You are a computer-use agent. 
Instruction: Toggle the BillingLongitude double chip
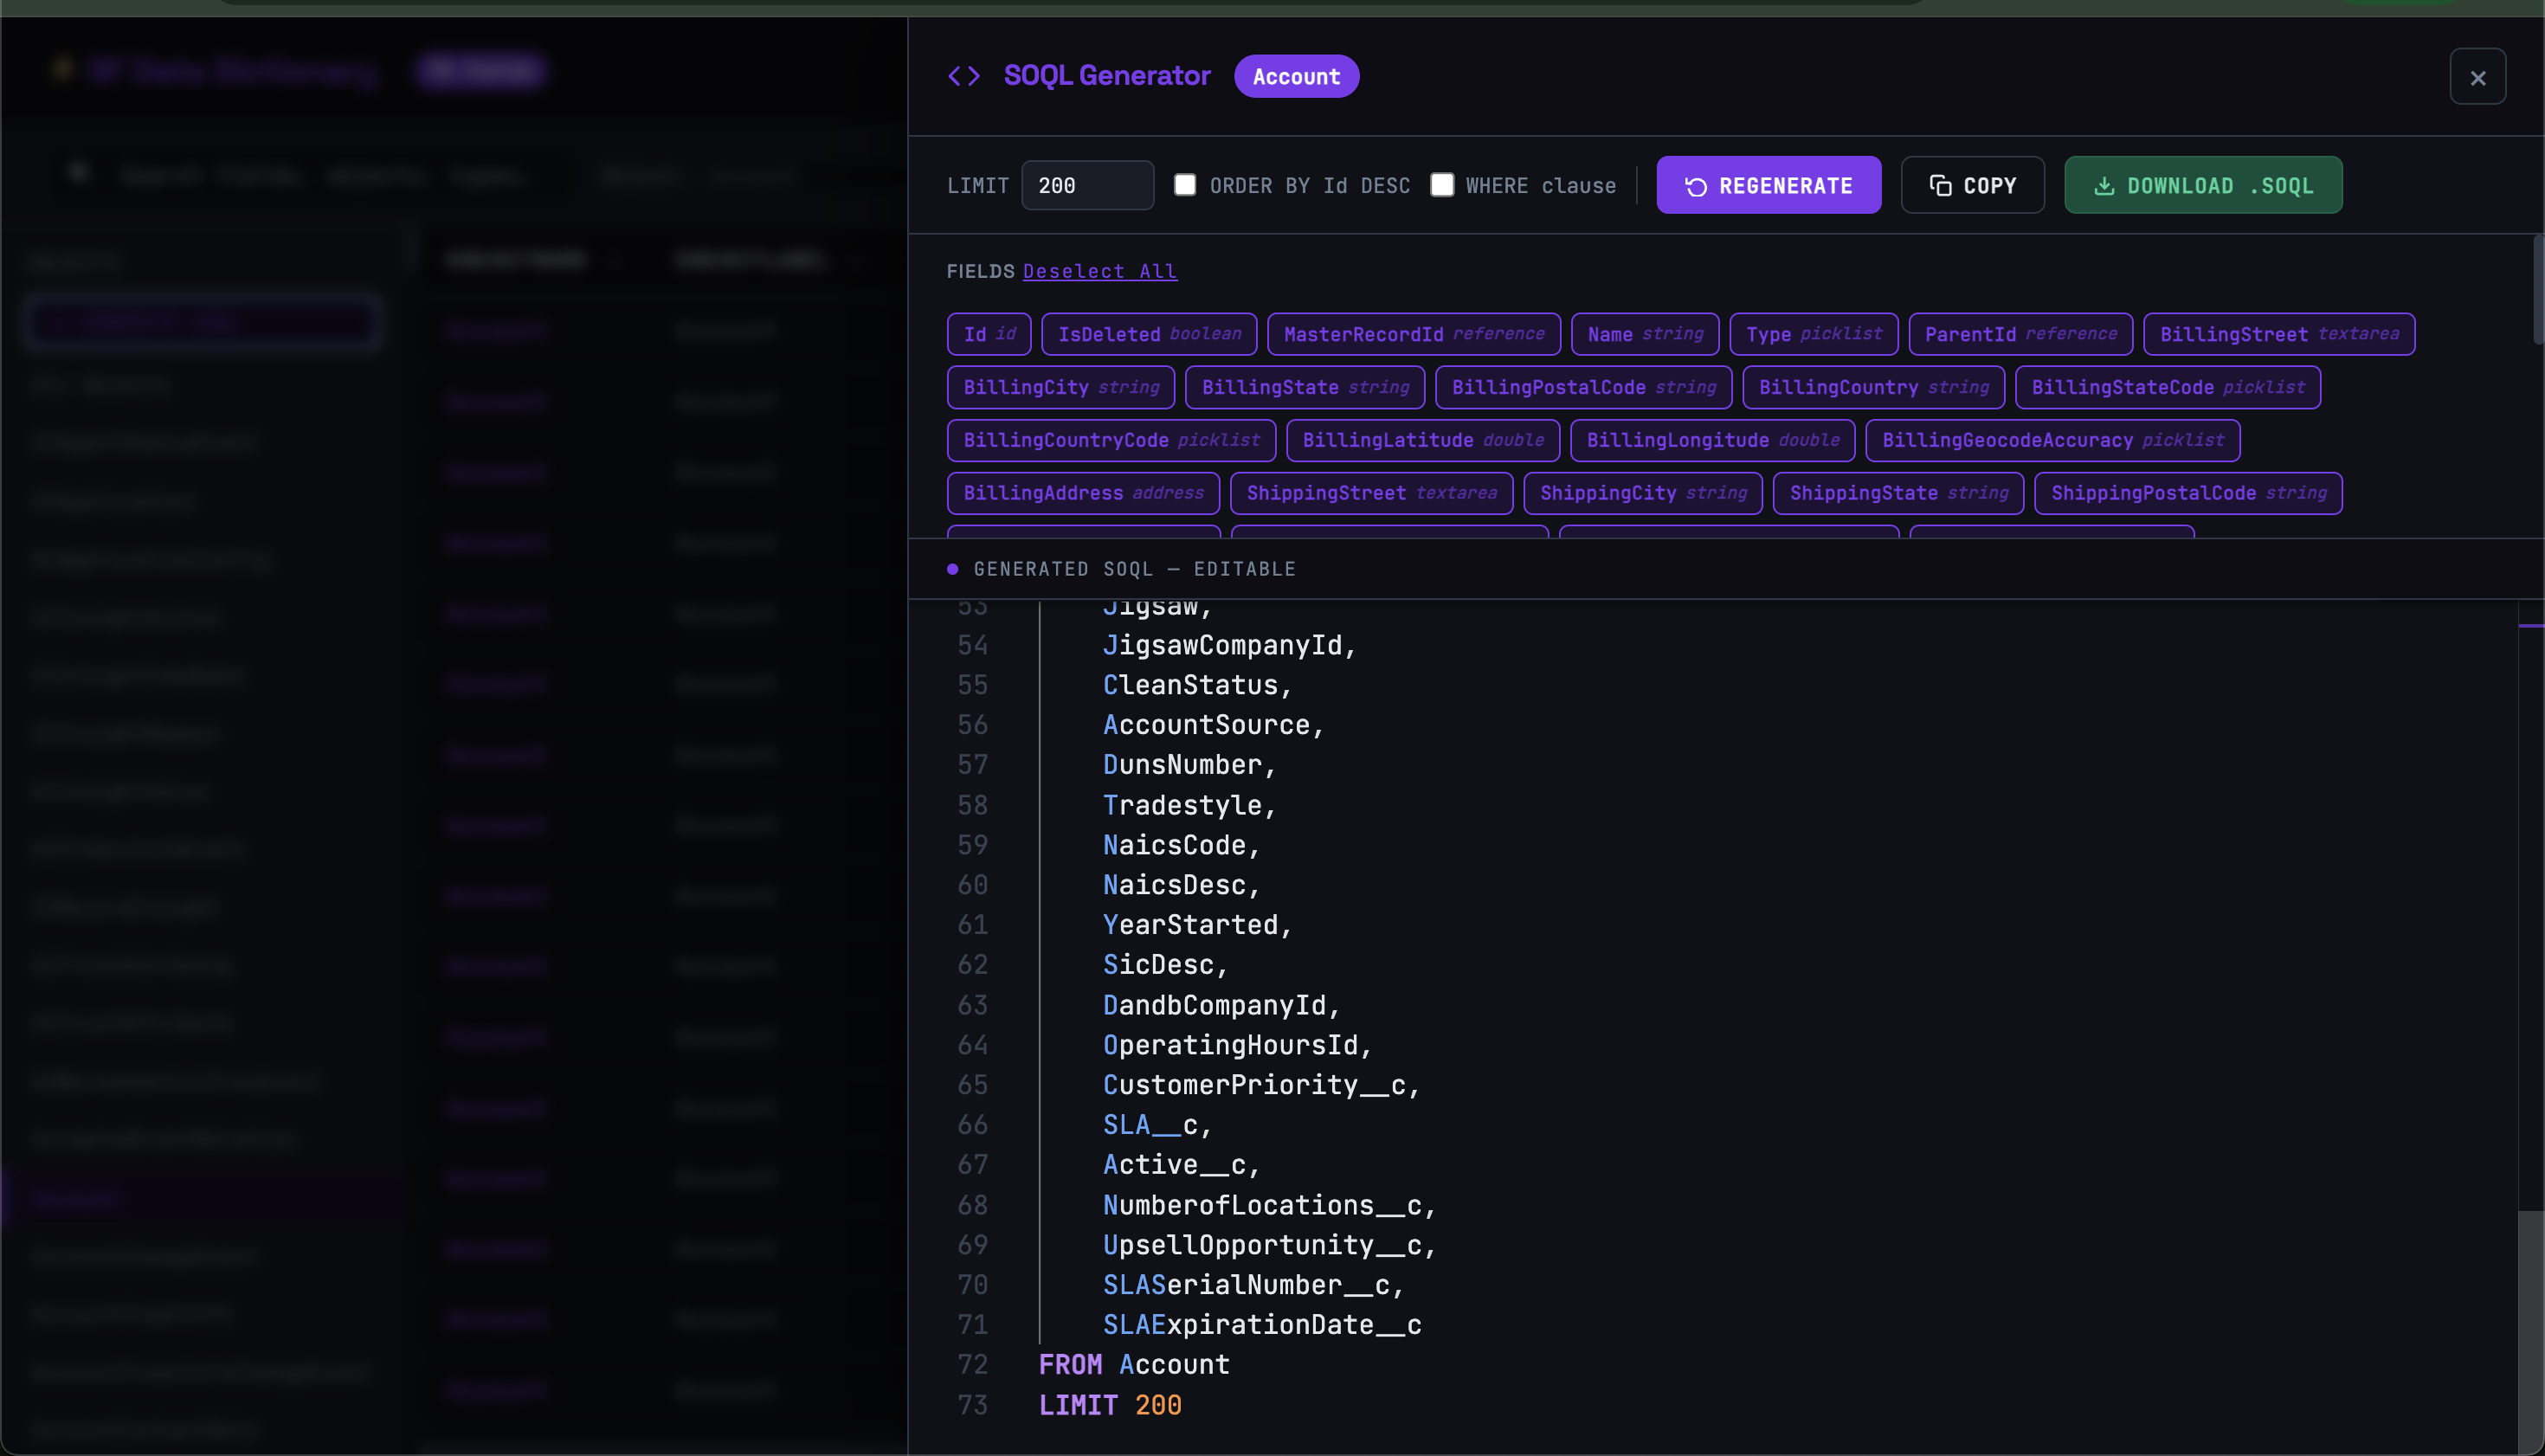pos(1712,440)
